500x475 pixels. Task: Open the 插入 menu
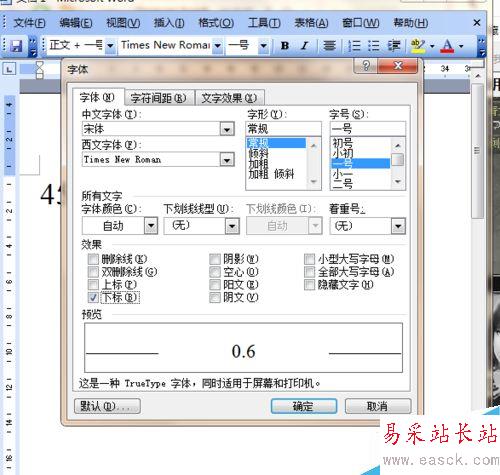click(169, 23)
